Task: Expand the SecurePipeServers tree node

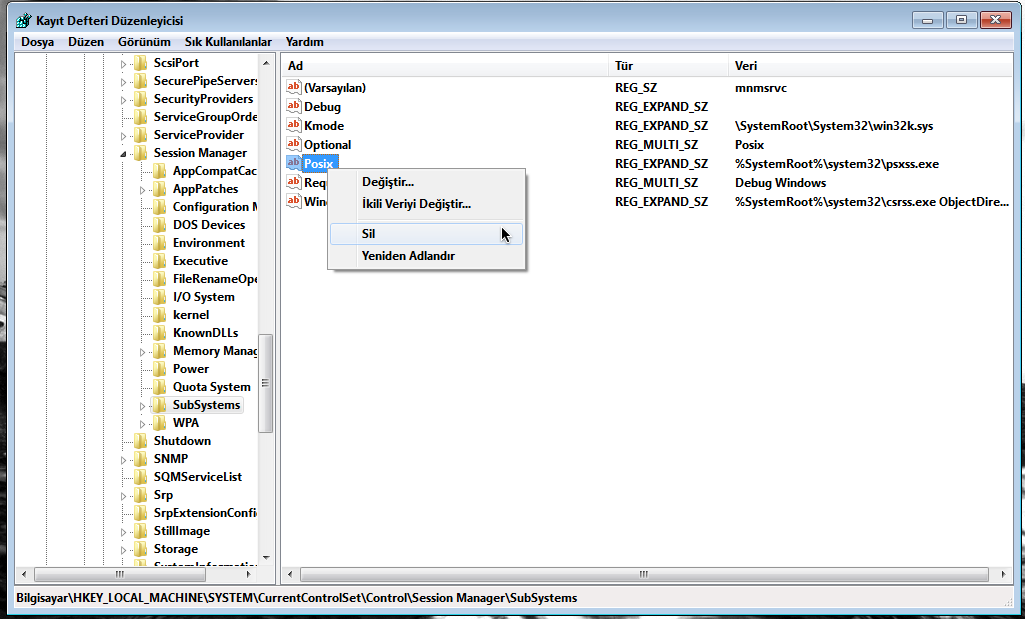Action: (x=124, y=82)
